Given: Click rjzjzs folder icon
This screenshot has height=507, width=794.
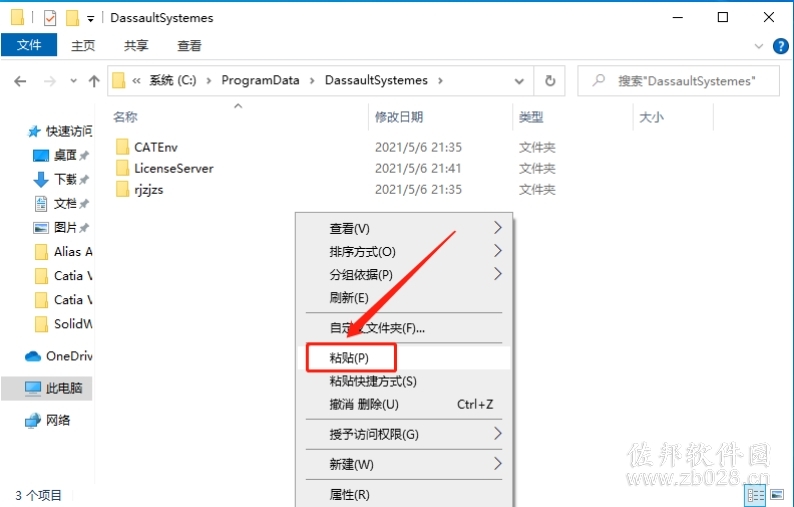Looking at the screenshot, I should point(122,189).
